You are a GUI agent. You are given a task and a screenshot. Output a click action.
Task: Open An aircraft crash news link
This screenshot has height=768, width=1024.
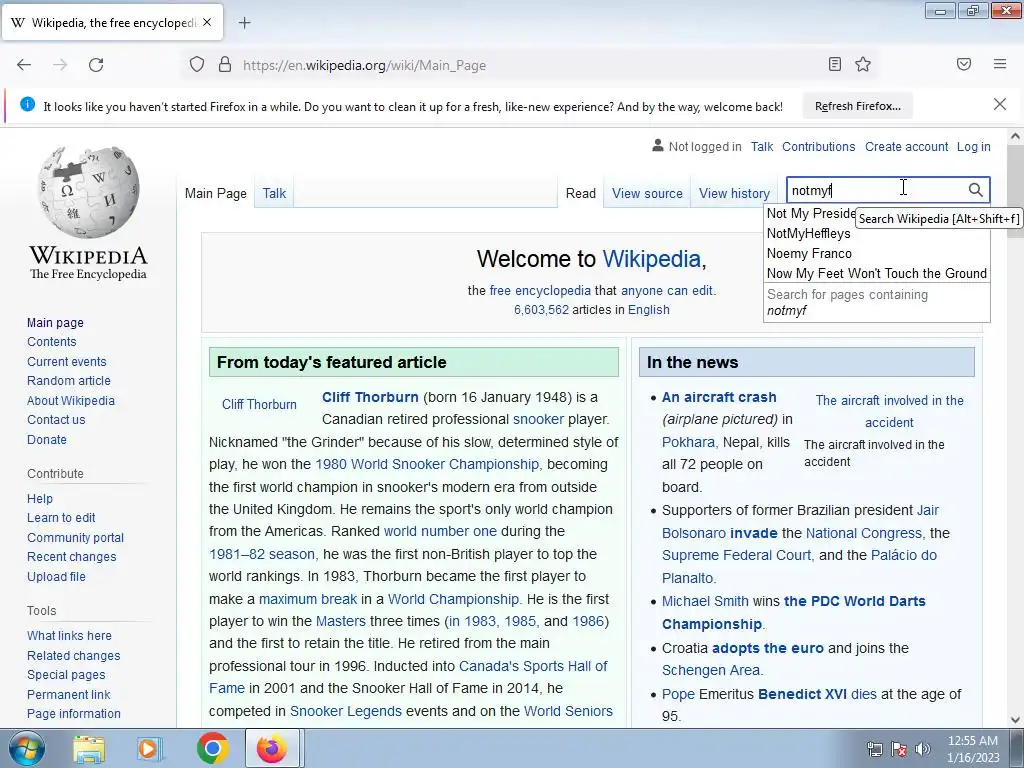coord(719,397)
